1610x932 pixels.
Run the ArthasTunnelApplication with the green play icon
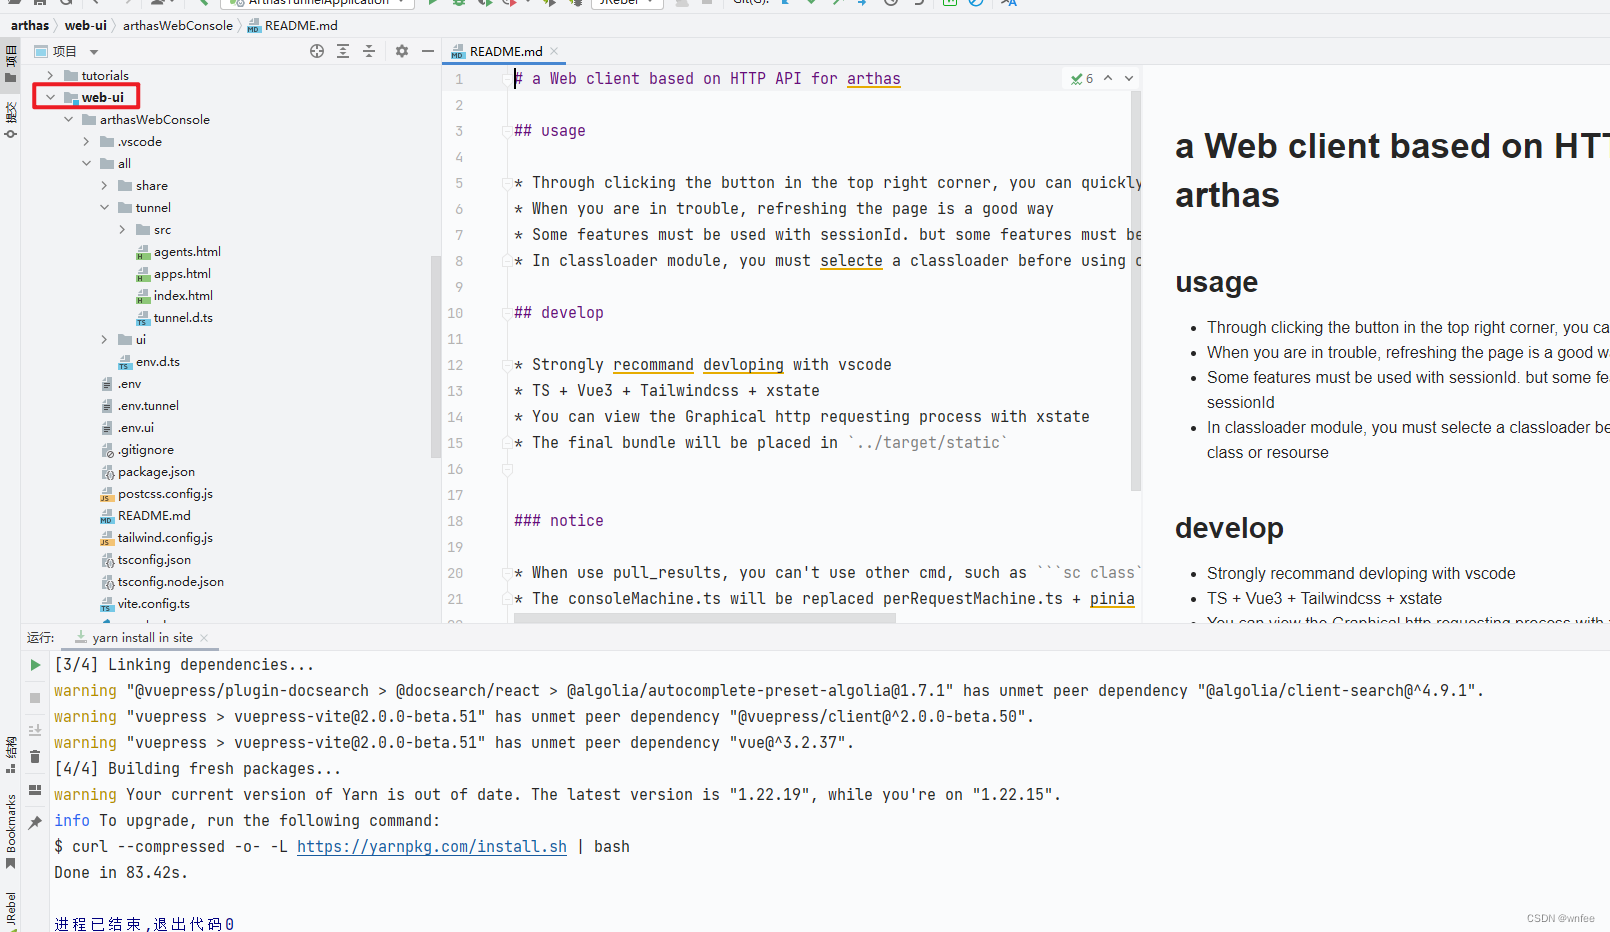tap(433, 4)
